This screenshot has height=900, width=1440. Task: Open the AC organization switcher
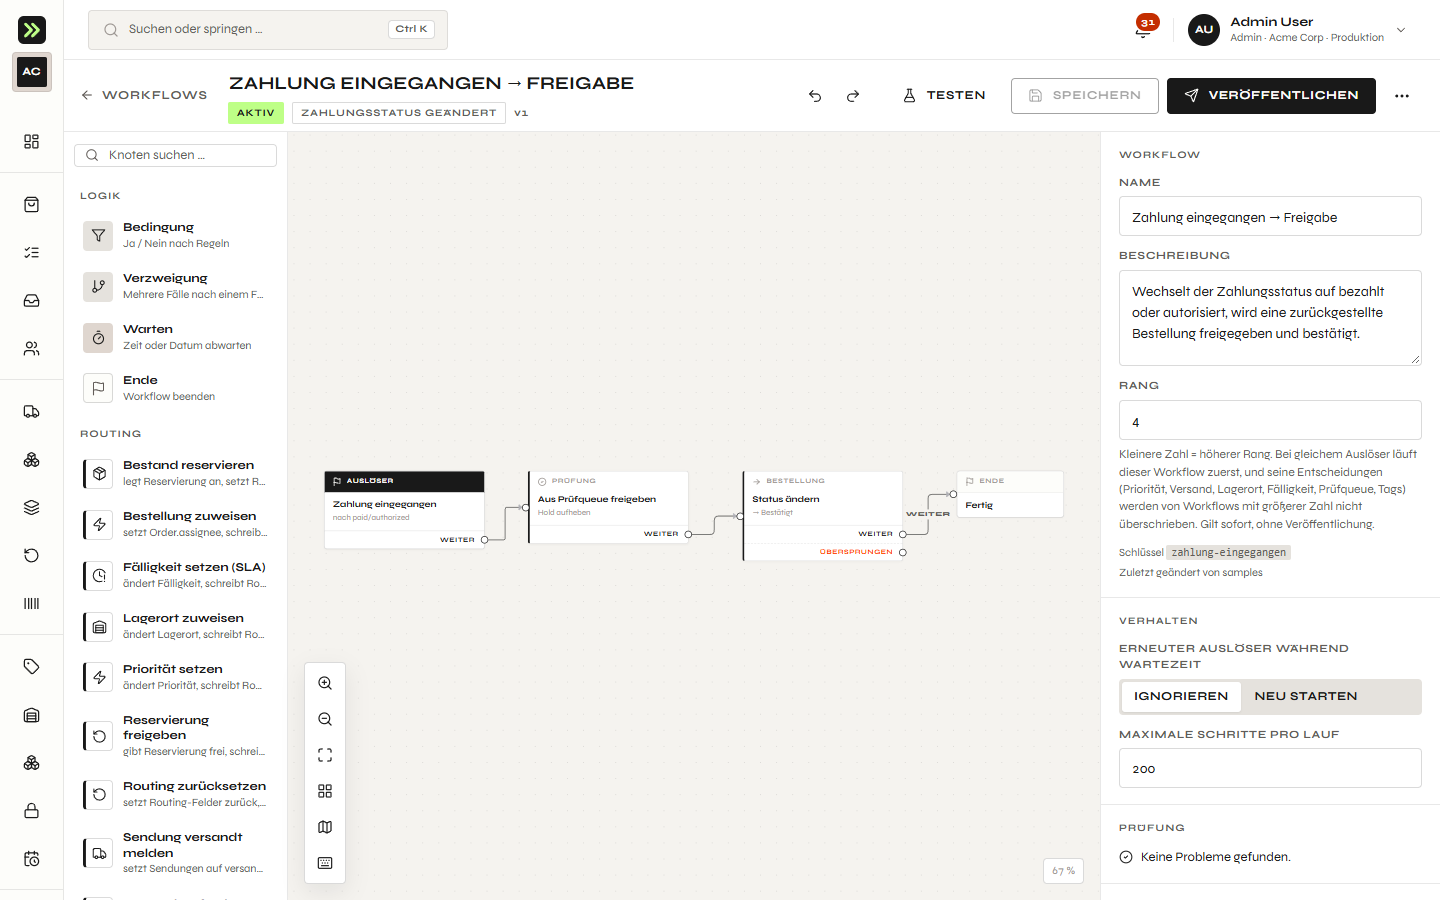(32, 72)
